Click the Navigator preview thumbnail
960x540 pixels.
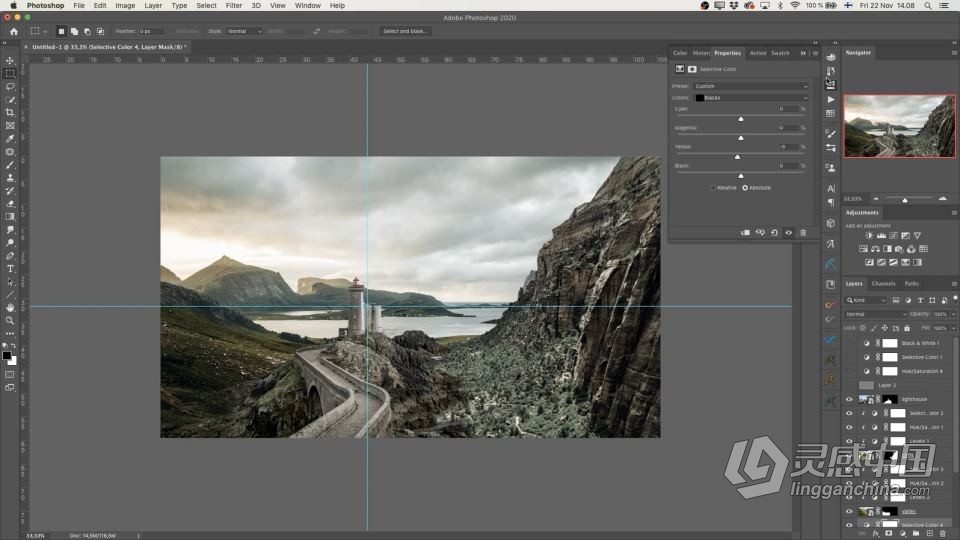coord(899,126)
